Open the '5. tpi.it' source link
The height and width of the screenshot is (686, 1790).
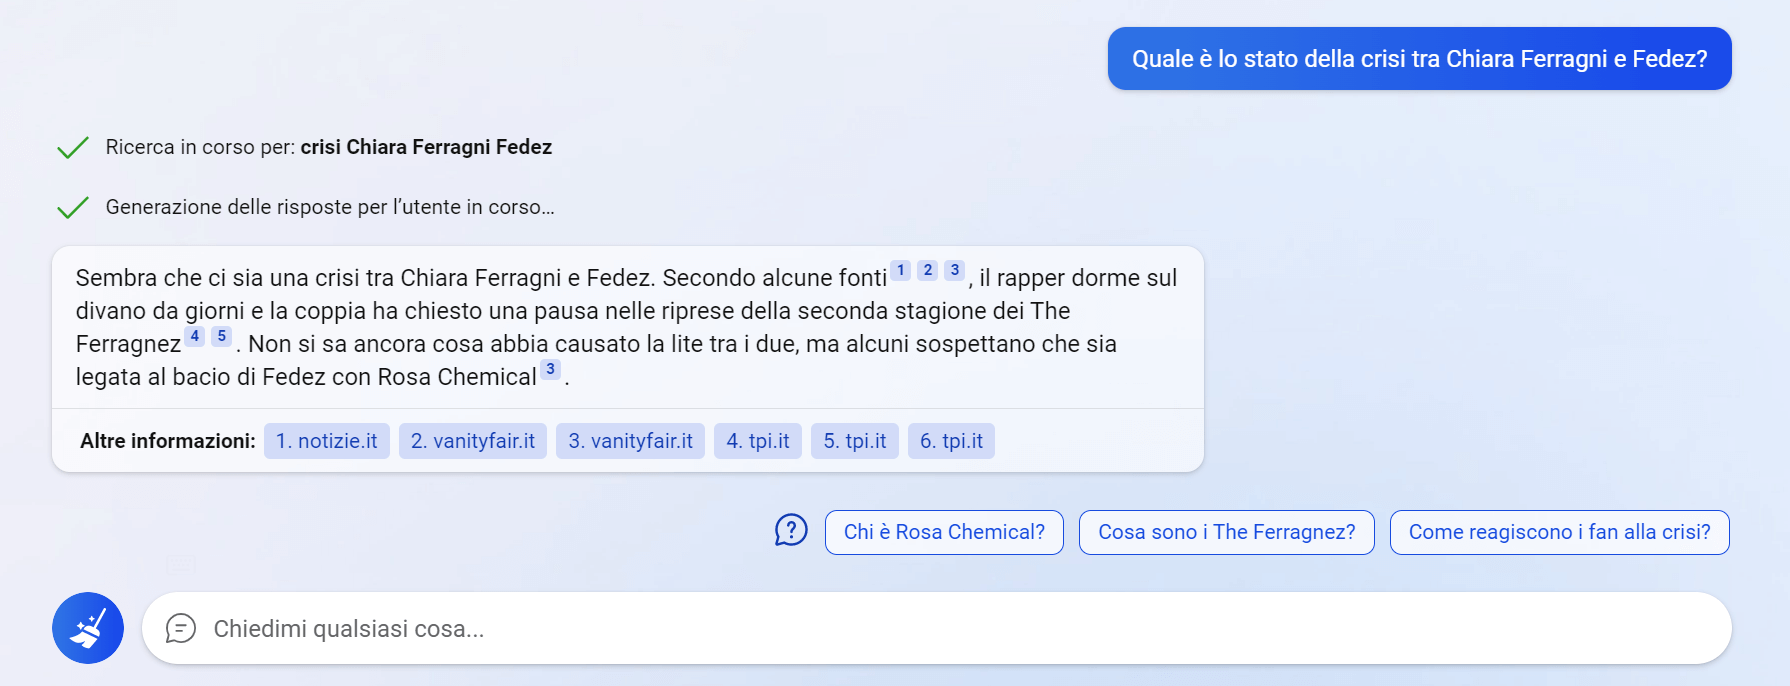[855, 441]
